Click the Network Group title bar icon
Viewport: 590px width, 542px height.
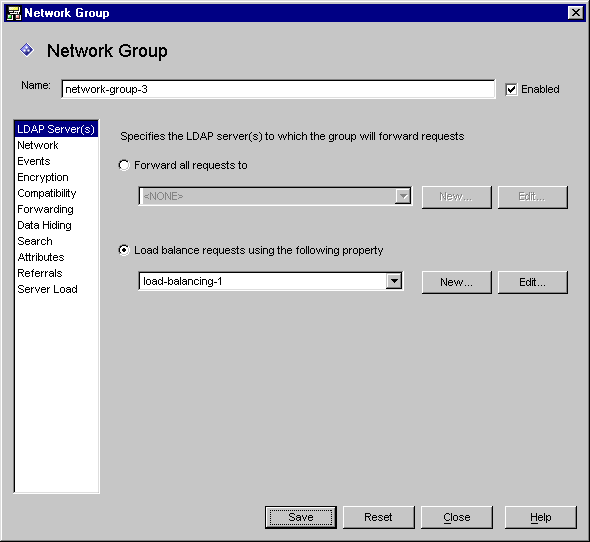point(14,13)
